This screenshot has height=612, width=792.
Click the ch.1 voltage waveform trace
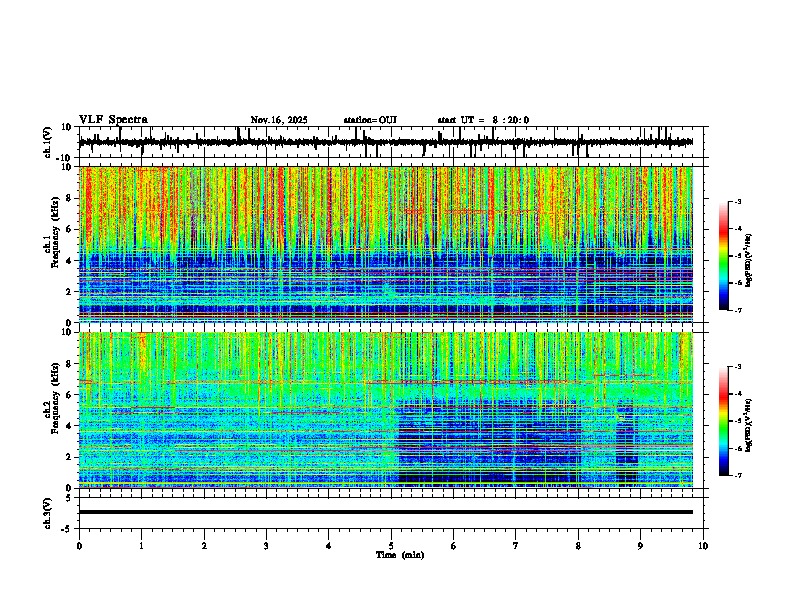coord(386,142)
